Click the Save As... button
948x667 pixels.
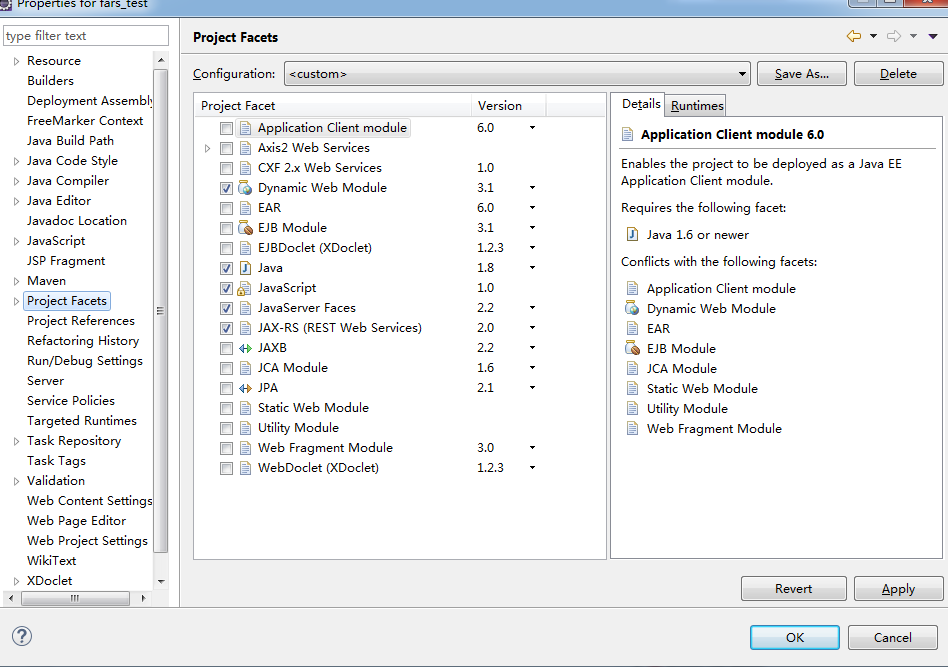pos(802,74)
